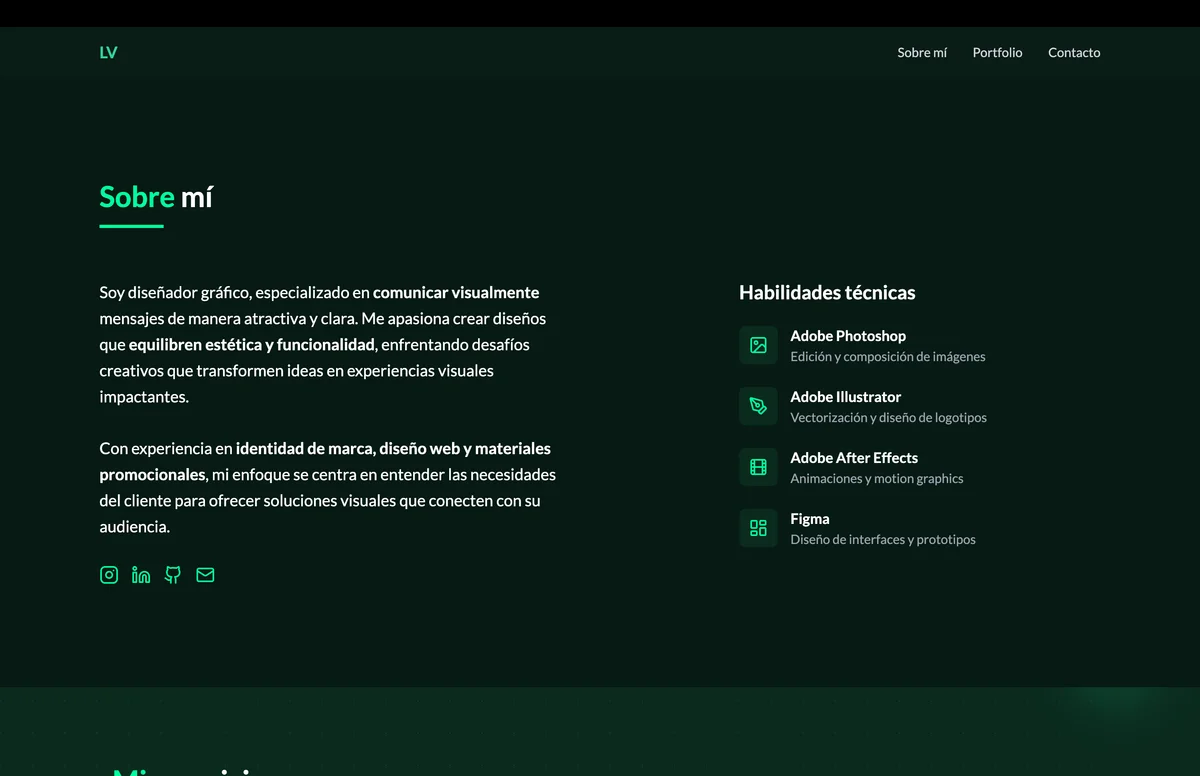Click the Habilidades técnicas heading
Viewport: 1200px width, 776px height.
point(827,293)
